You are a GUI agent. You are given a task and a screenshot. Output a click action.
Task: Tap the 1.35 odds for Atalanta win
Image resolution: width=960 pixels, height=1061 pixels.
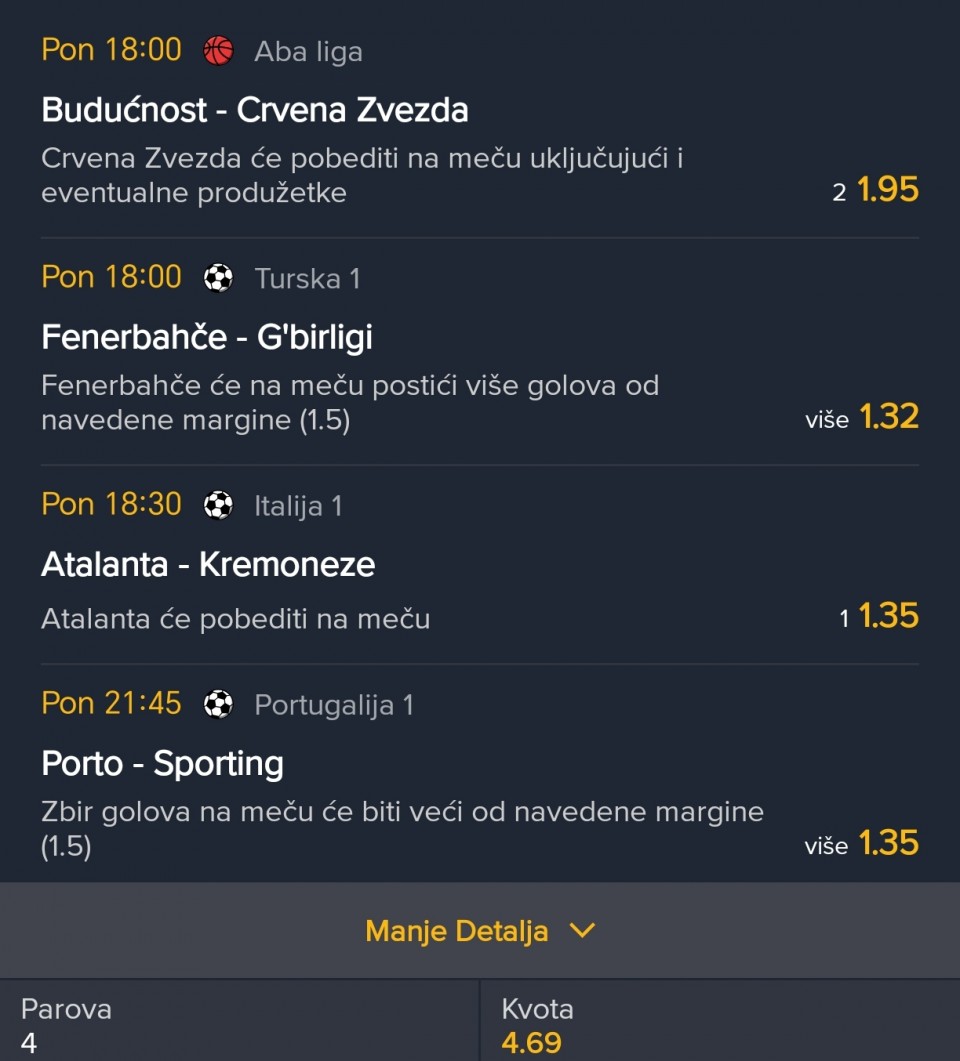[x=888, y=616]
